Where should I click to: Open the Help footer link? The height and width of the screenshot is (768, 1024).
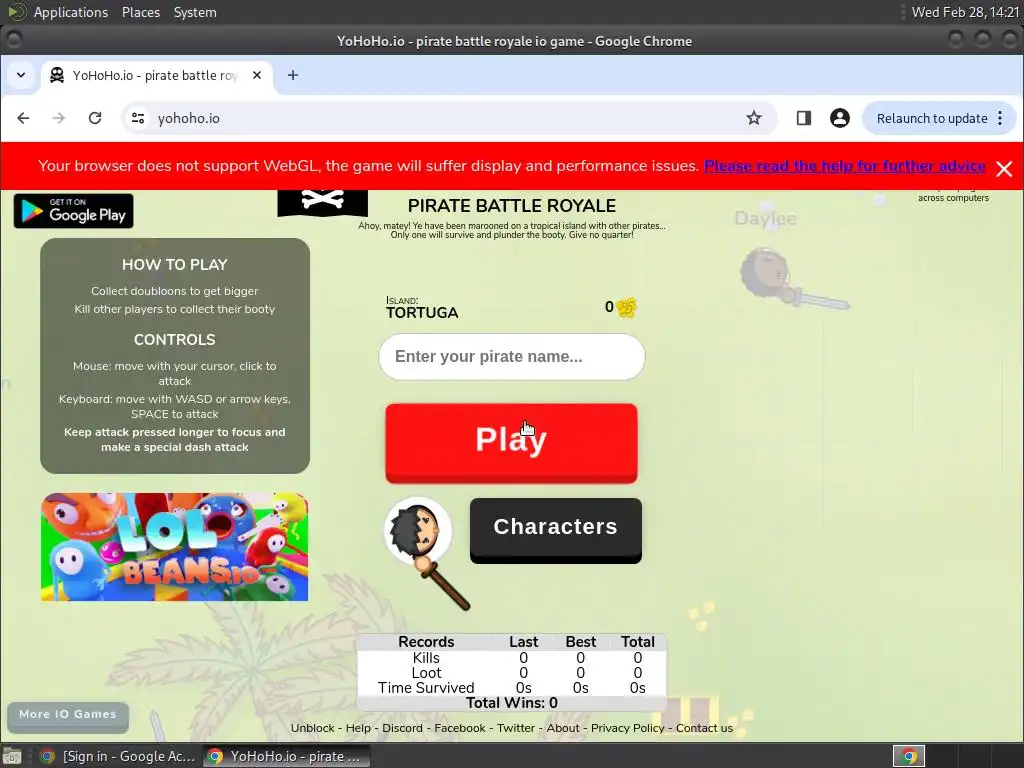(x=358, y=728)
